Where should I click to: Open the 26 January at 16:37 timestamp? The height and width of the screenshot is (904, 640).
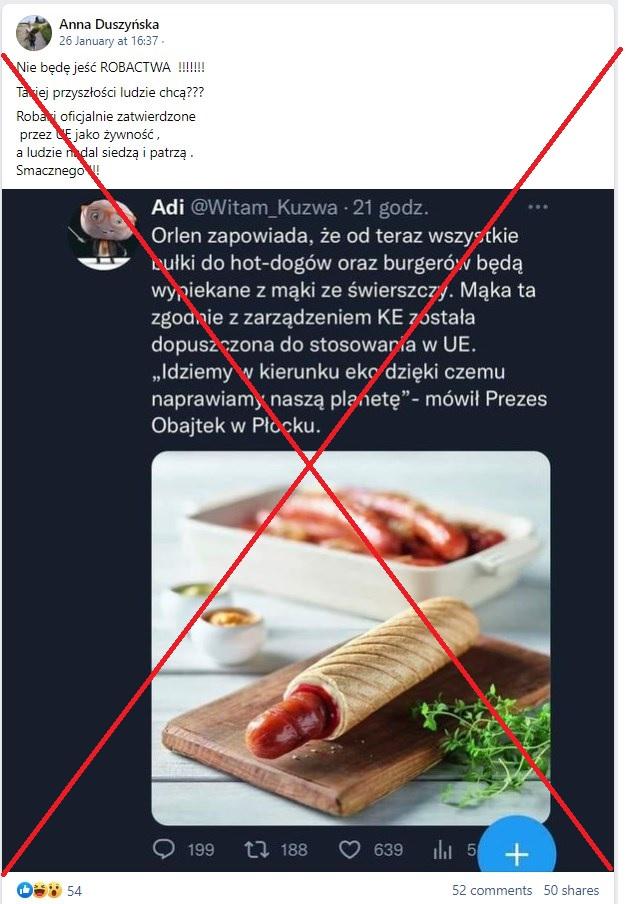[x=108, y=41]
